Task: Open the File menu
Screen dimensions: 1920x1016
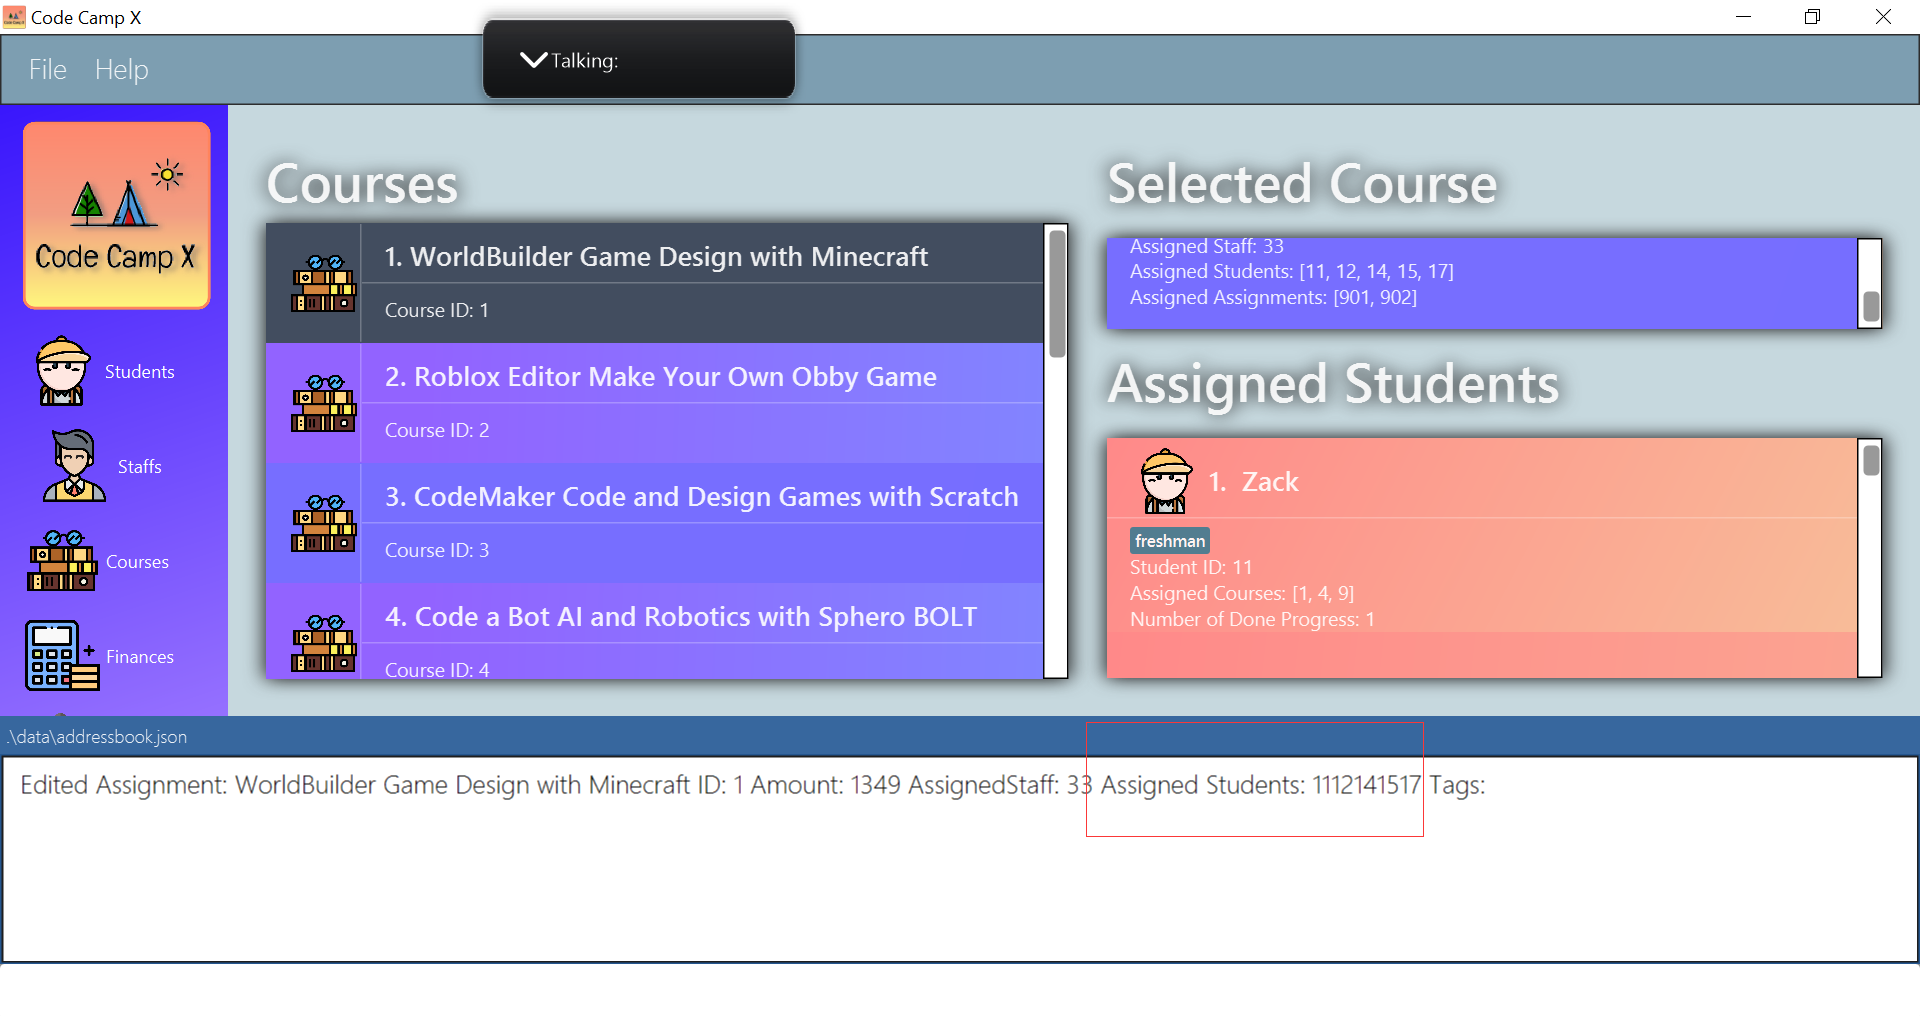Action: [47, 69]
